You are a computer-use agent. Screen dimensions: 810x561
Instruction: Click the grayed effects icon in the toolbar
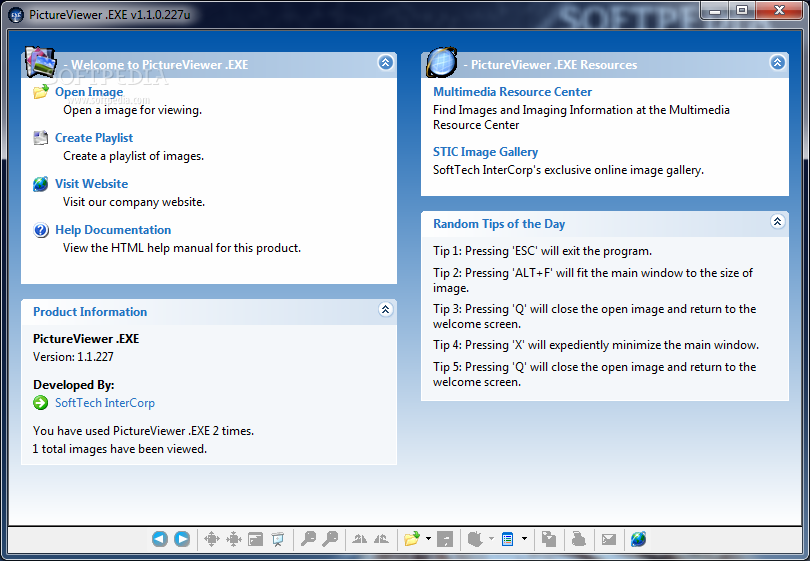point(475,539)
